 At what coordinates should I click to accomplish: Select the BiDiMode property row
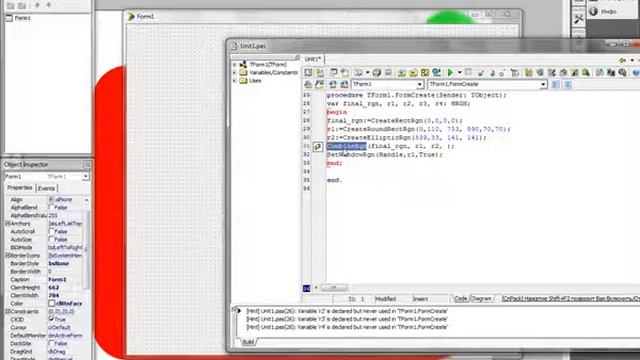45,248
